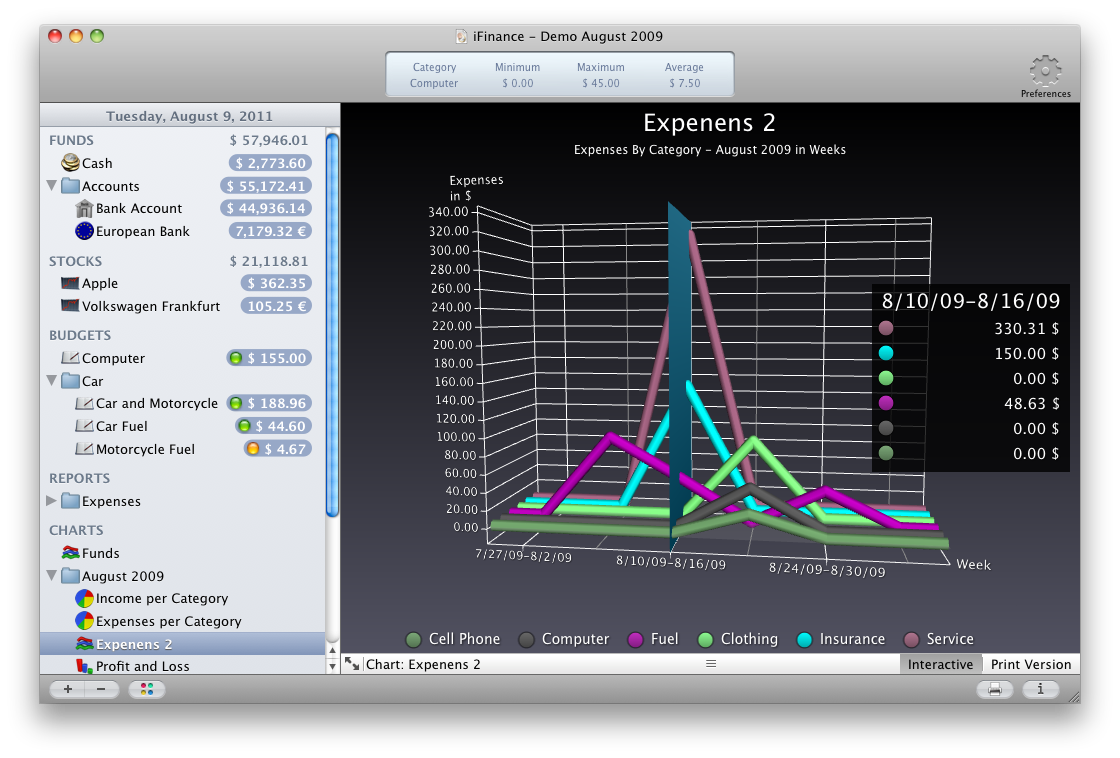Toggle Clothing series in legend
This screenshot has width=1120, height=758.
[x=738, y=639]
